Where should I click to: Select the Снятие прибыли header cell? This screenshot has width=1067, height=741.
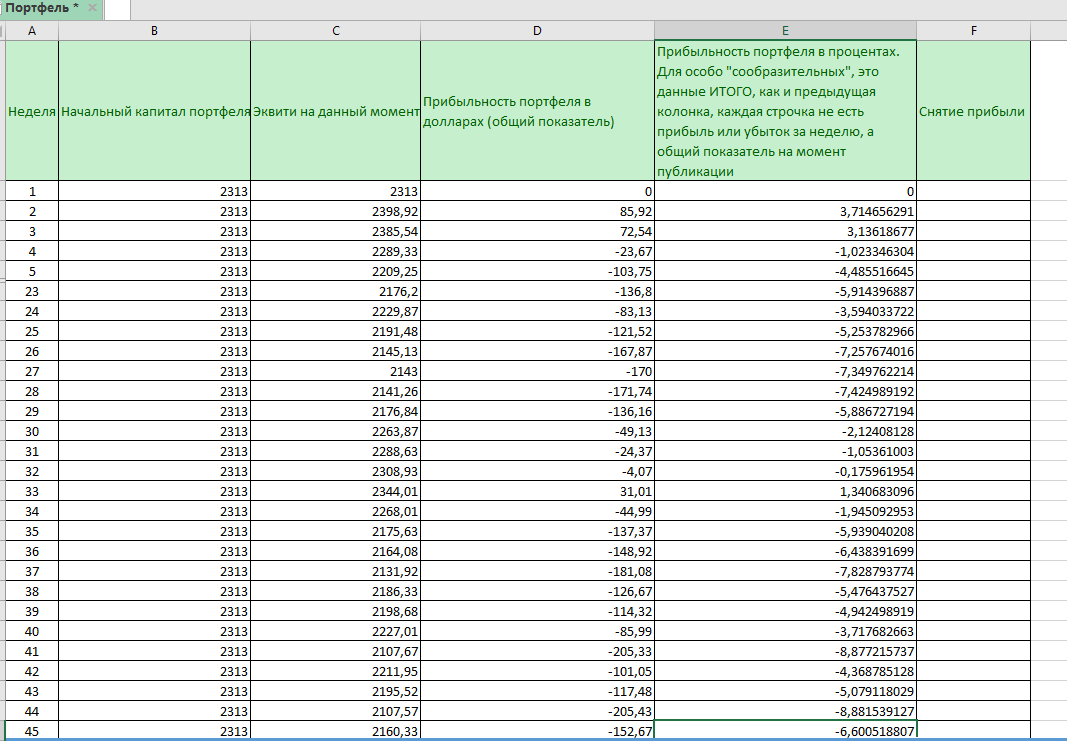coord(973,111)
